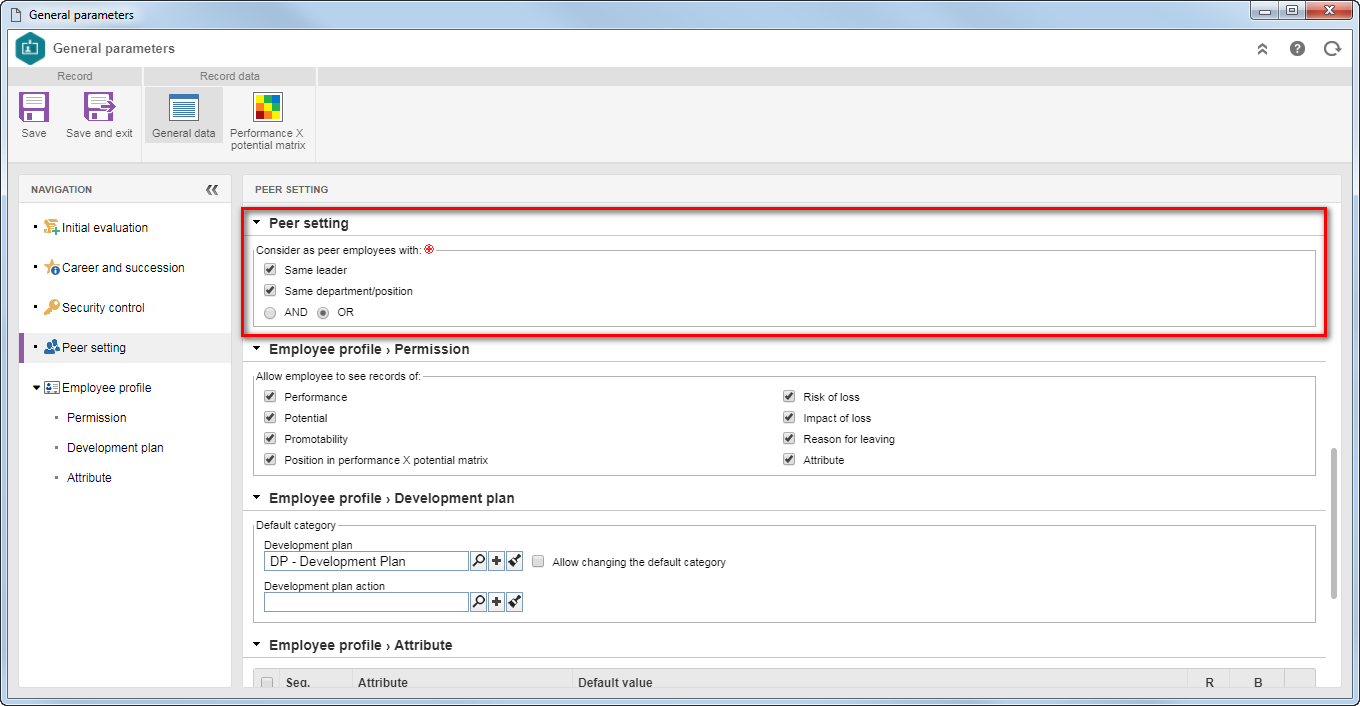Screen dimensions: 1360x706
Task: Uncheck the Performance checkbox
Action: 270,397
